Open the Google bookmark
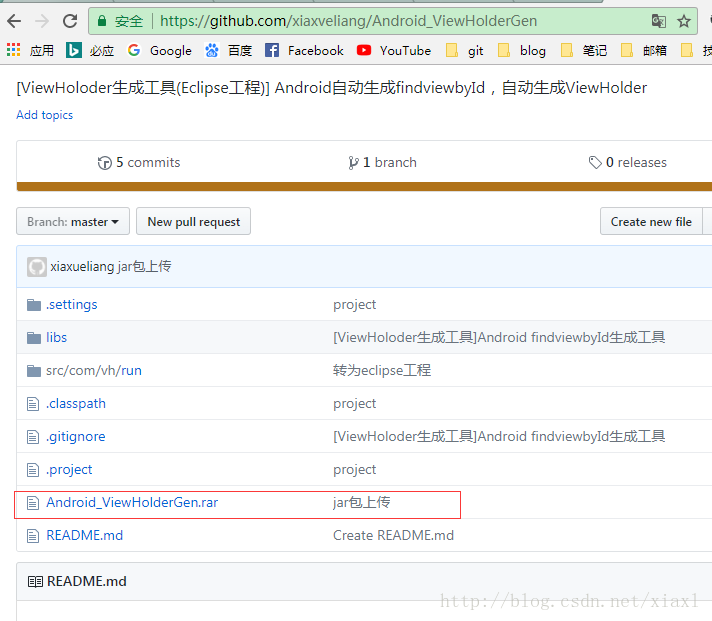The width and height of the screenshot is (712, 621). click(160, 50)
